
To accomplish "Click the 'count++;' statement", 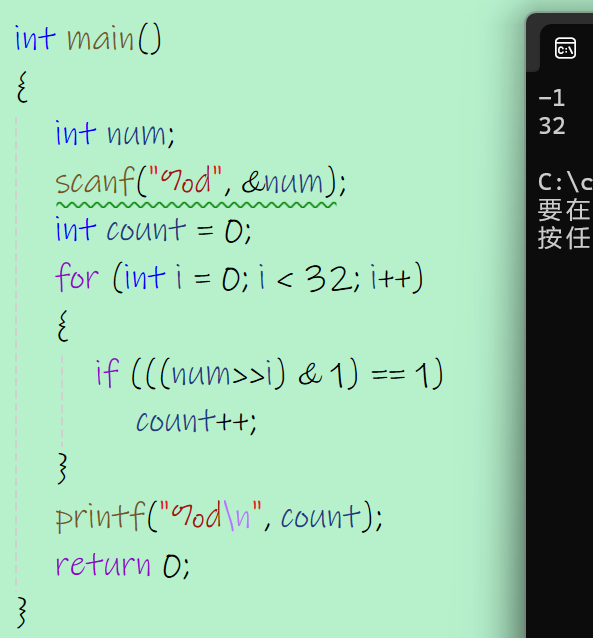I will pyautogui.click(x=197, y=421).
